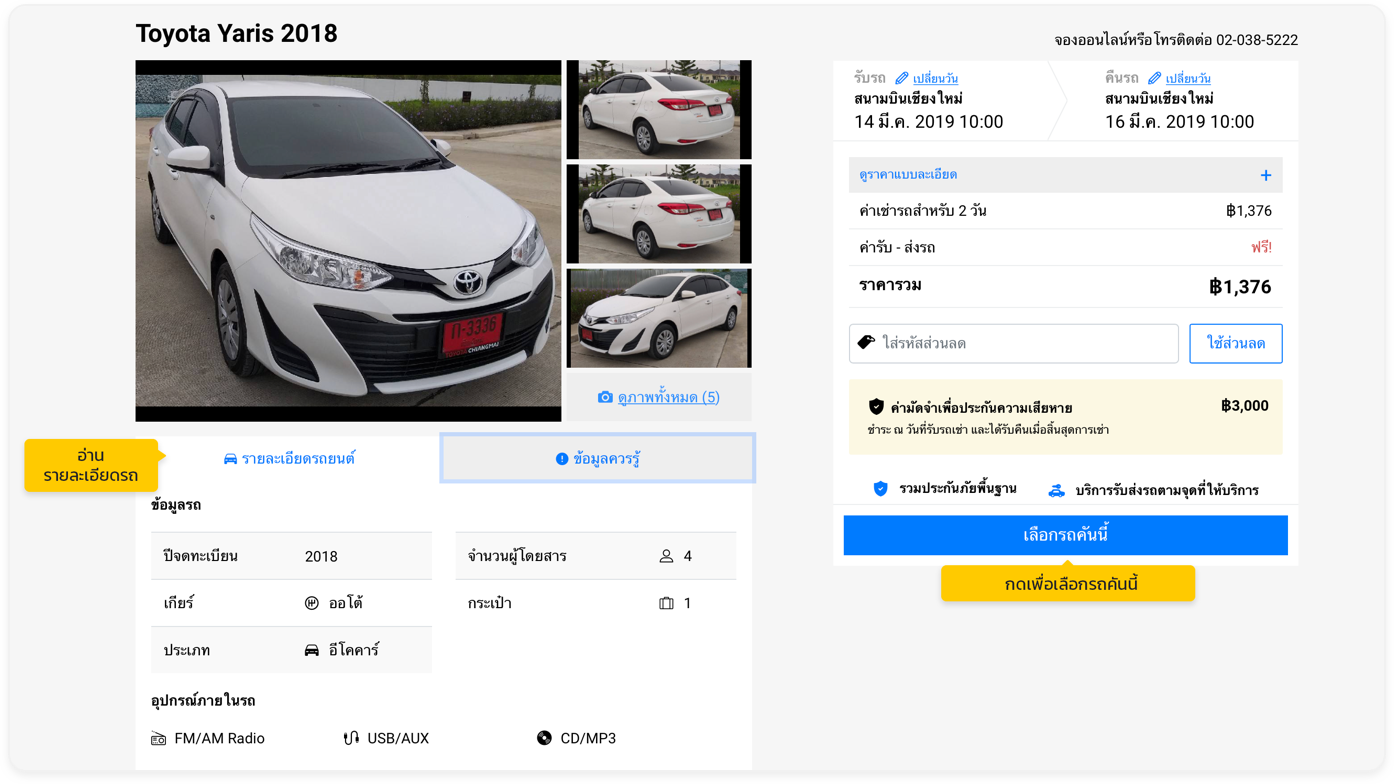Change the pickup date via เปลี่ยนวัน link
Viewport: 1394px width, 784px height.
point(935,78)
